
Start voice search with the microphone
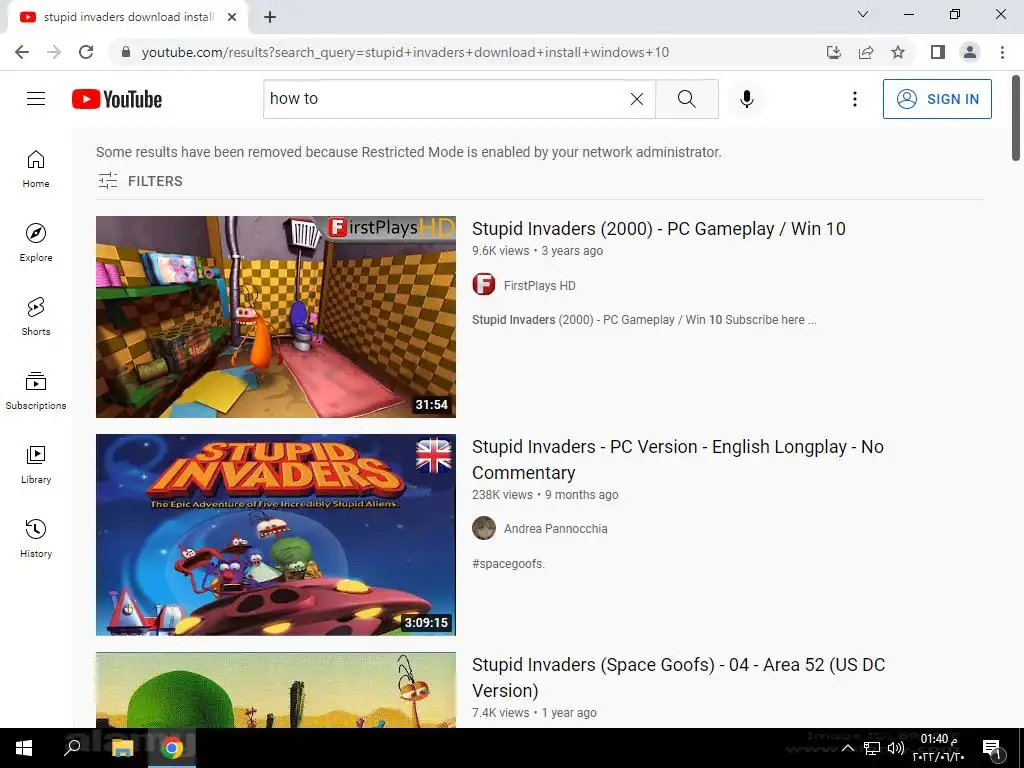coord(746,99)
